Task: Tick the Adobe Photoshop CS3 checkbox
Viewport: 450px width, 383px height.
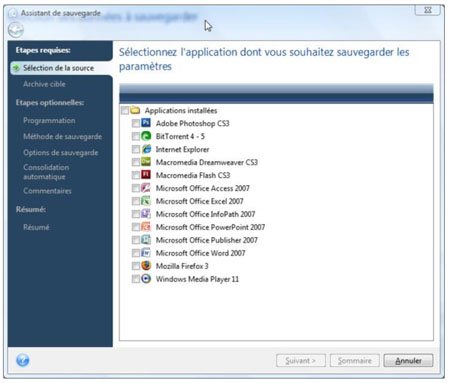Action: point(136,124)
